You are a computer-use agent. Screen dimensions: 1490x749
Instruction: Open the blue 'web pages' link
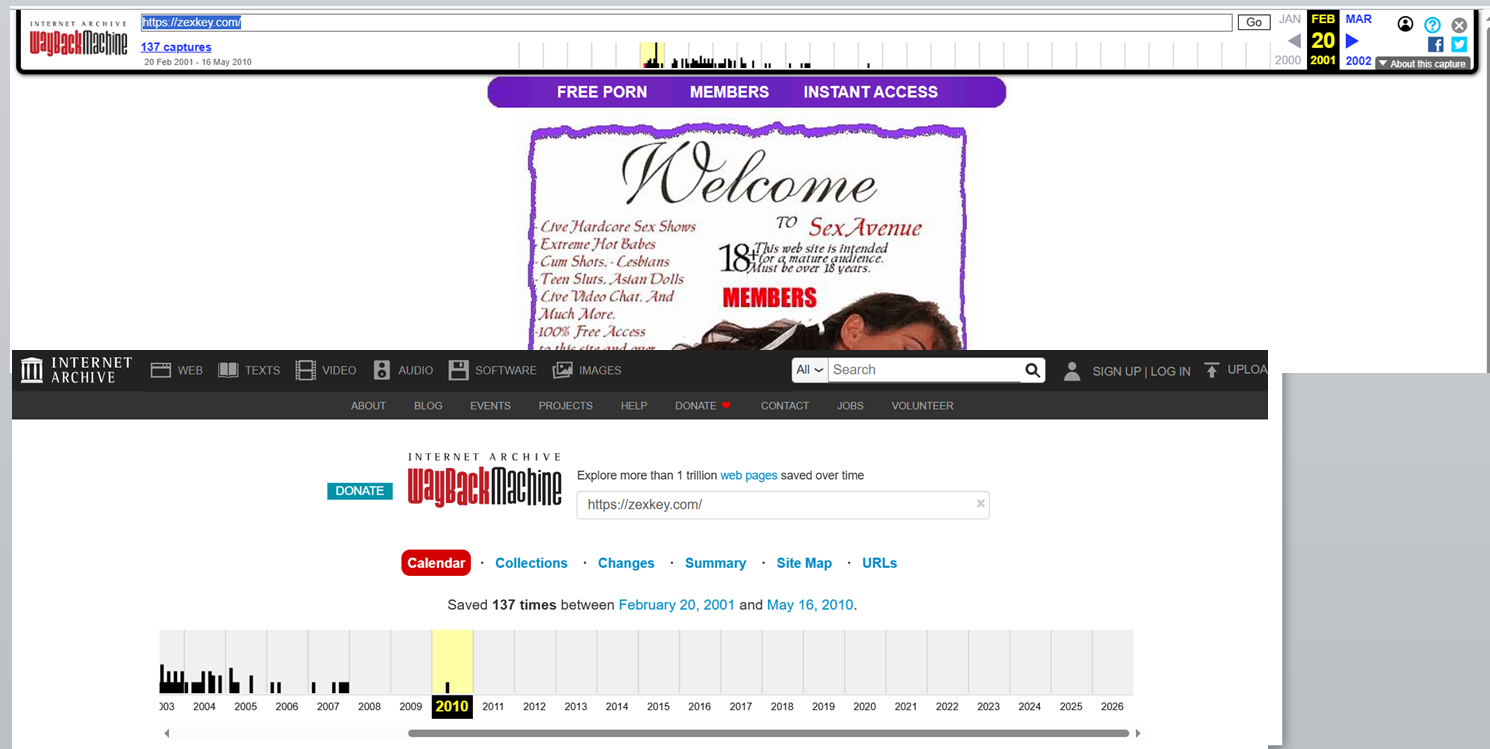click(749, 476)
